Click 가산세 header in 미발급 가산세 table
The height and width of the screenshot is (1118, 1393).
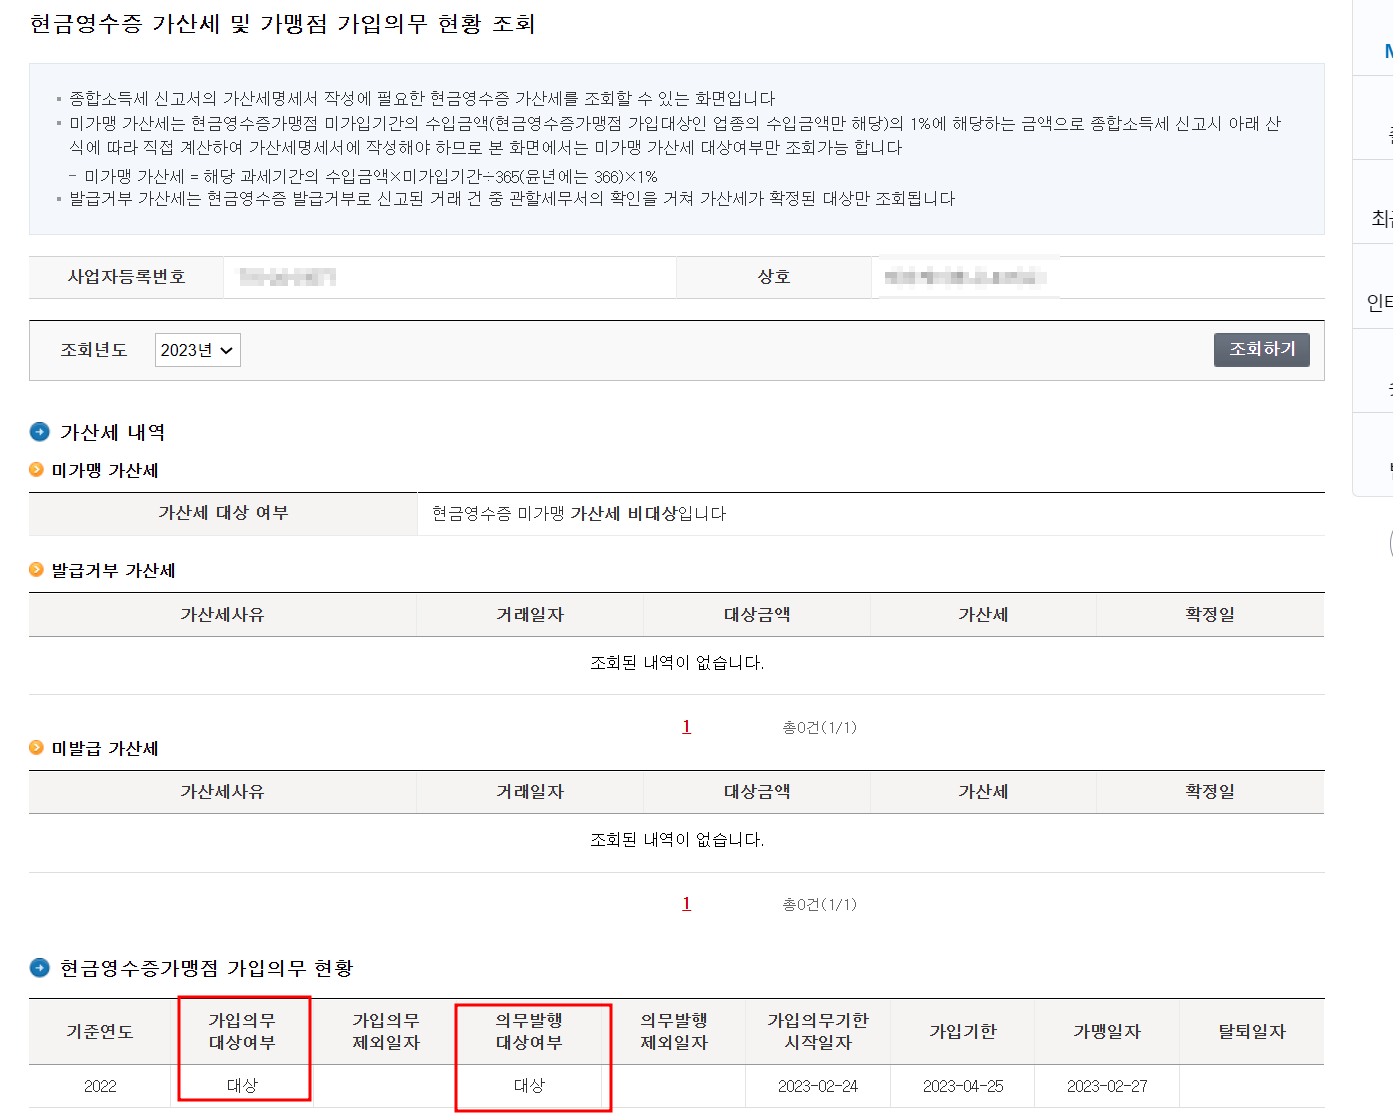pos(983,792)
